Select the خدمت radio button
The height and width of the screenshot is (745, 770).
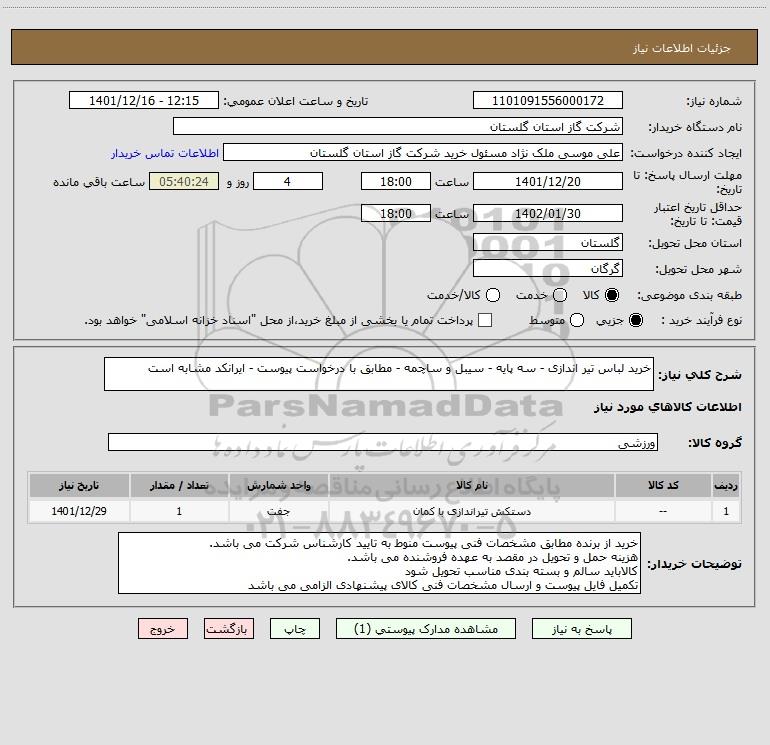coord(560,295)
